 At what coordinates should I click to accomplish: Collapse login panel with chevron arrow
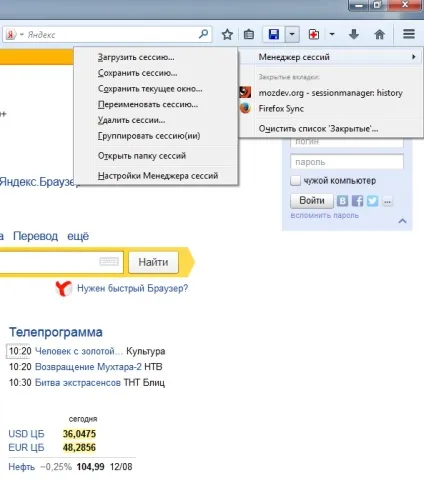tap(402, 221)
